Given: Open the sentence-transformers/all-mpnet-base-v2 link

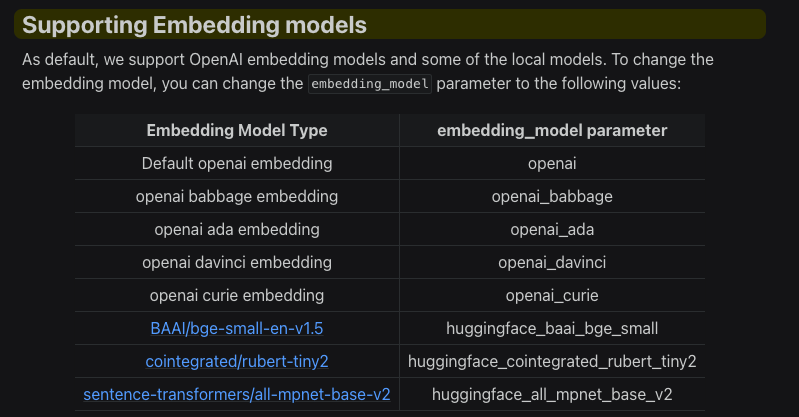Looking at the screenshot, I should pos(236,395).
